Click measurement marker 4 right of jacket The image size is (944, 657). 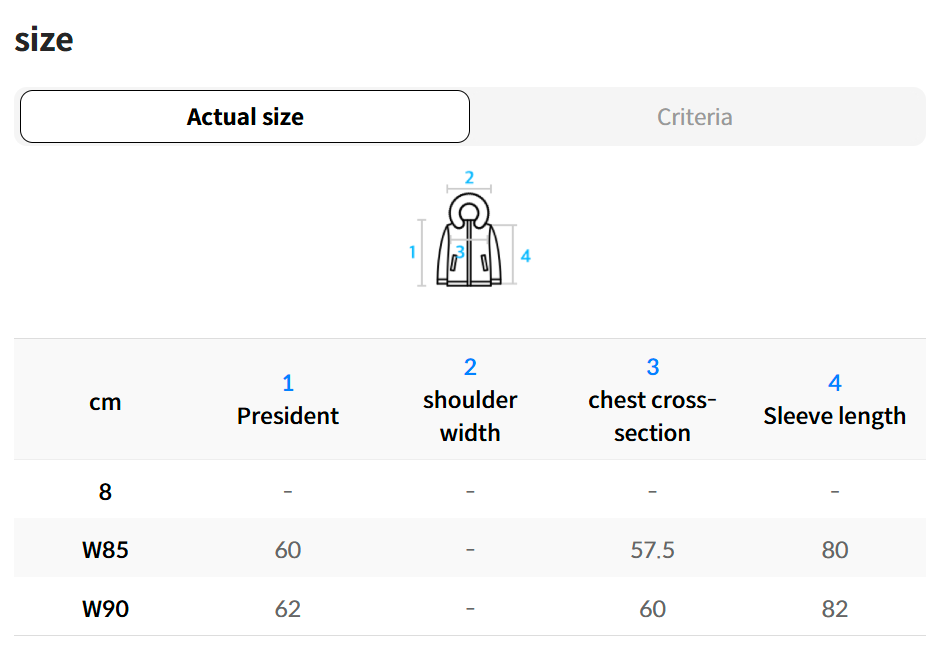525,256
